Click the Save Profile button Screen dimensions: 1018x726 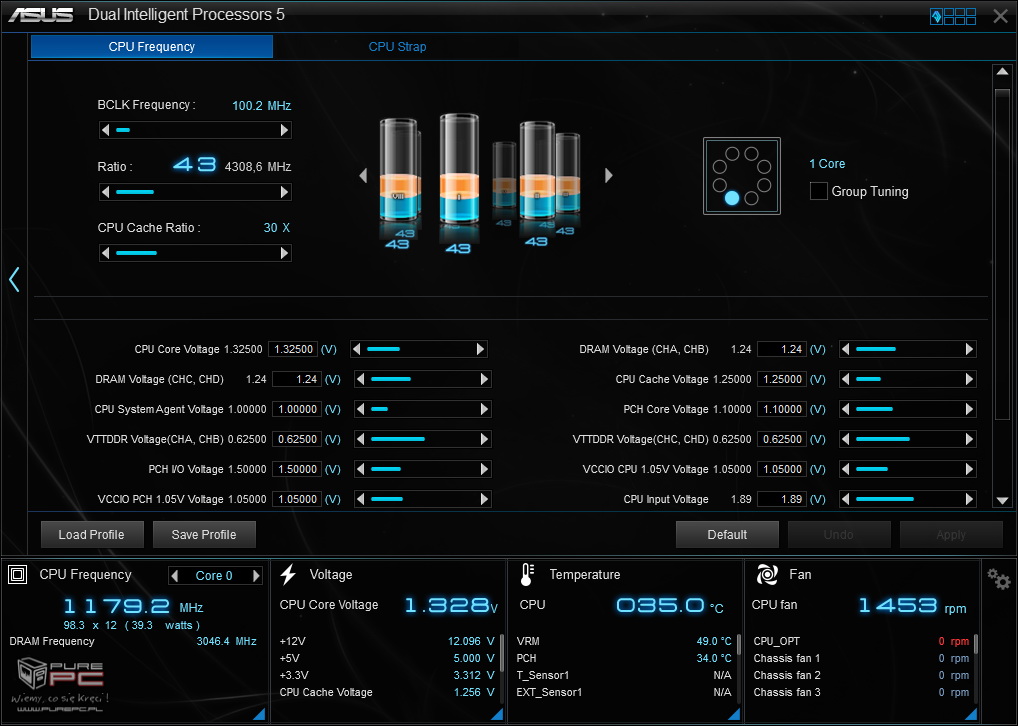click(204, 534)
